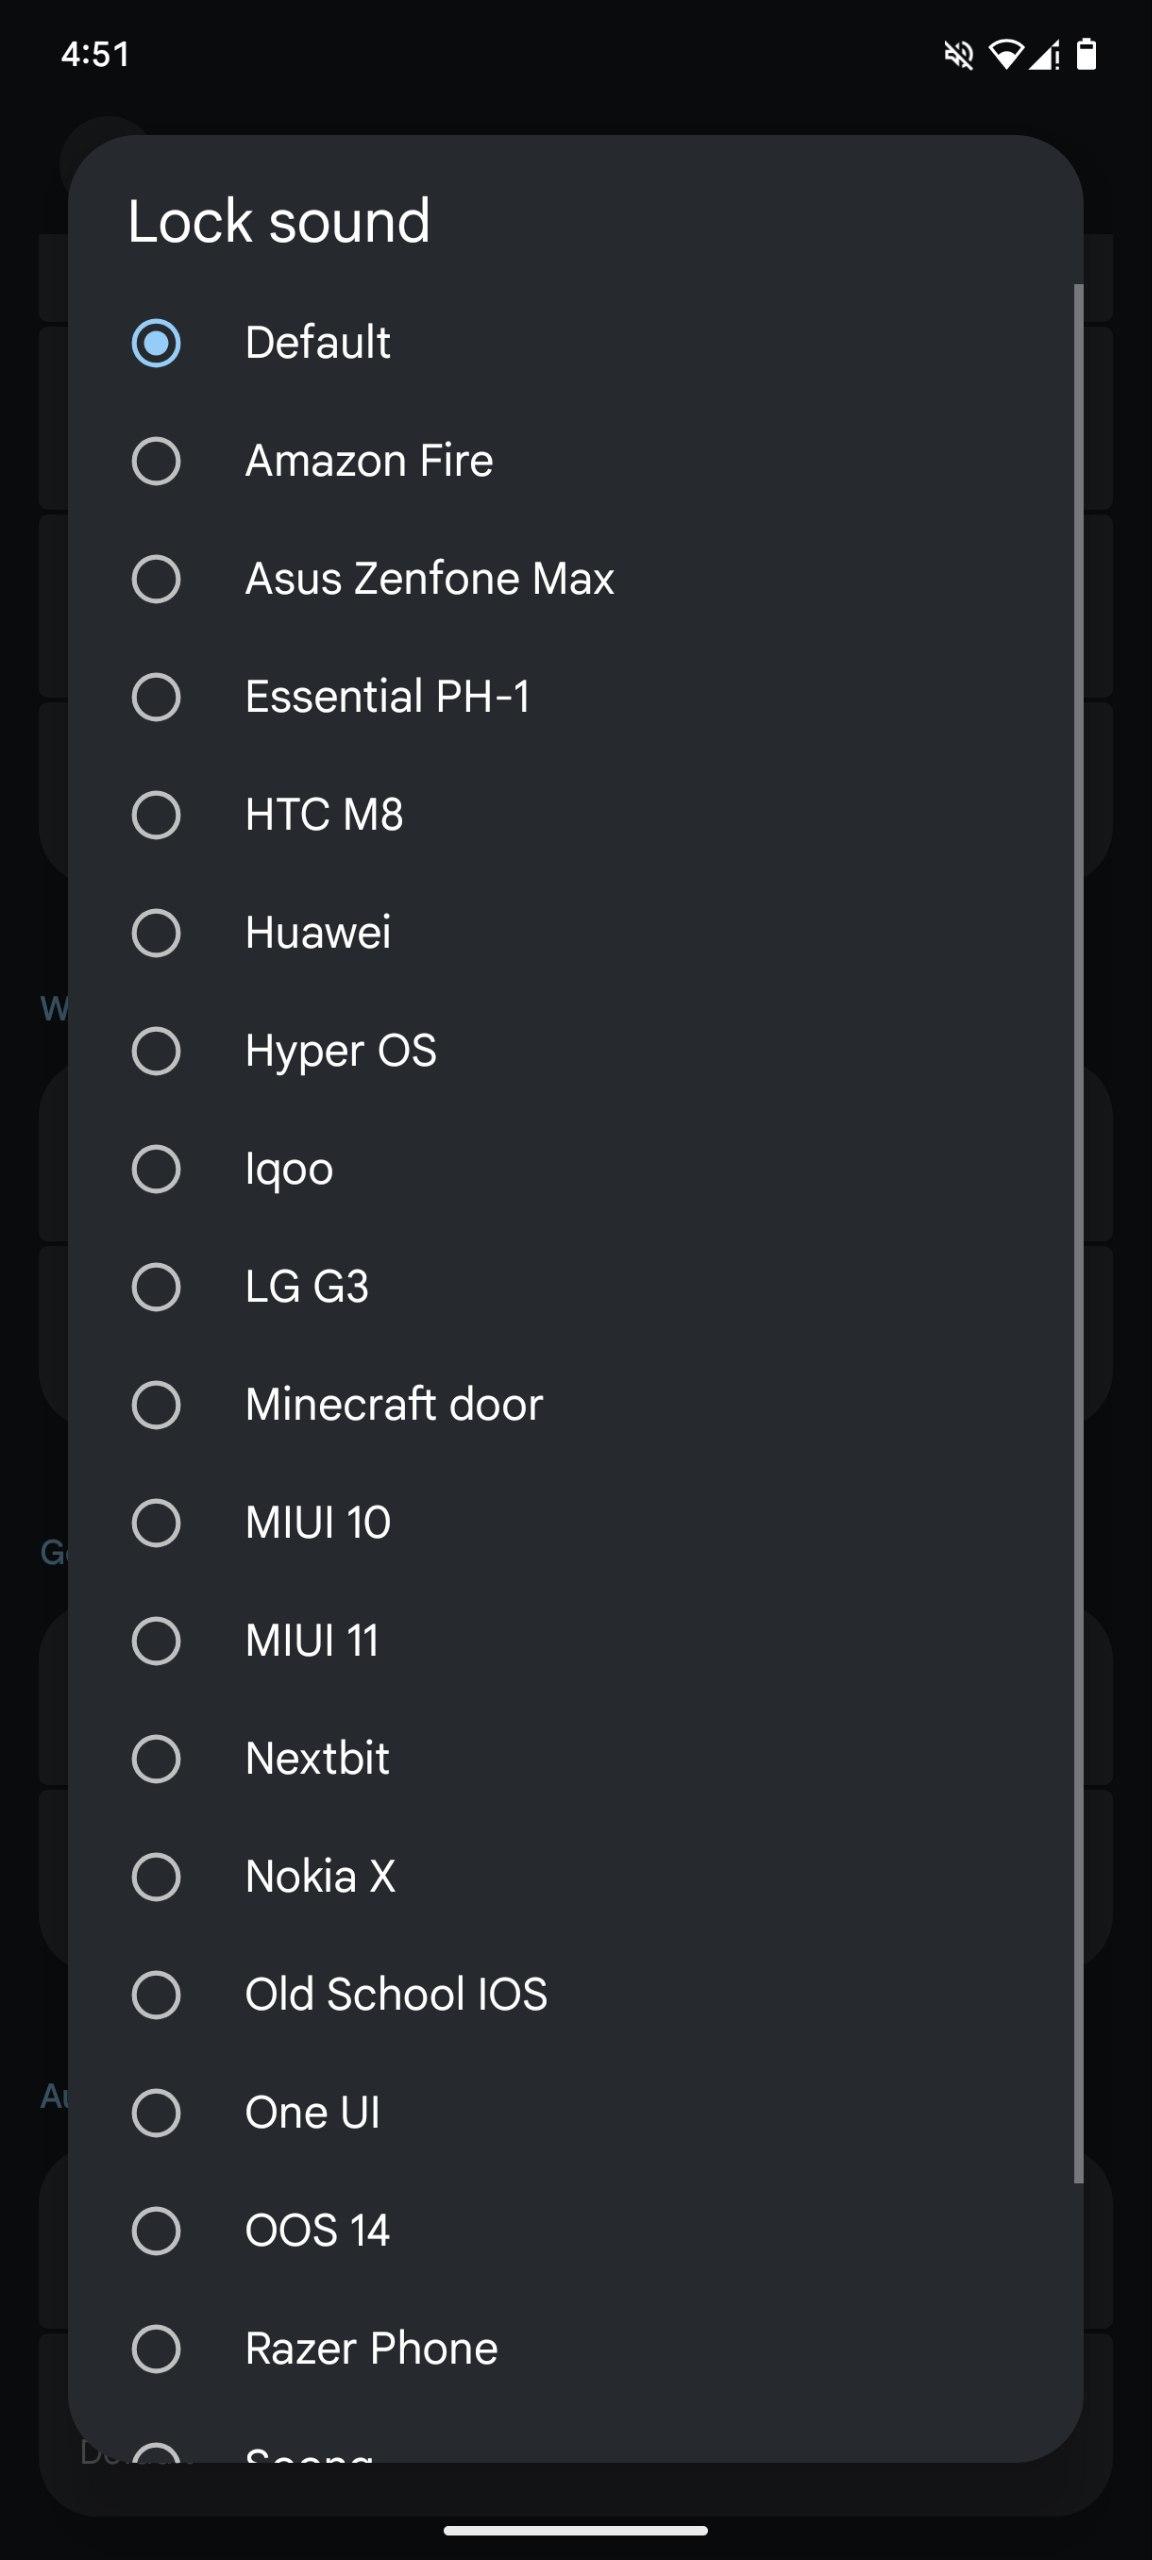
Task: Select HTC M8 lock sound
Action: 156,815
